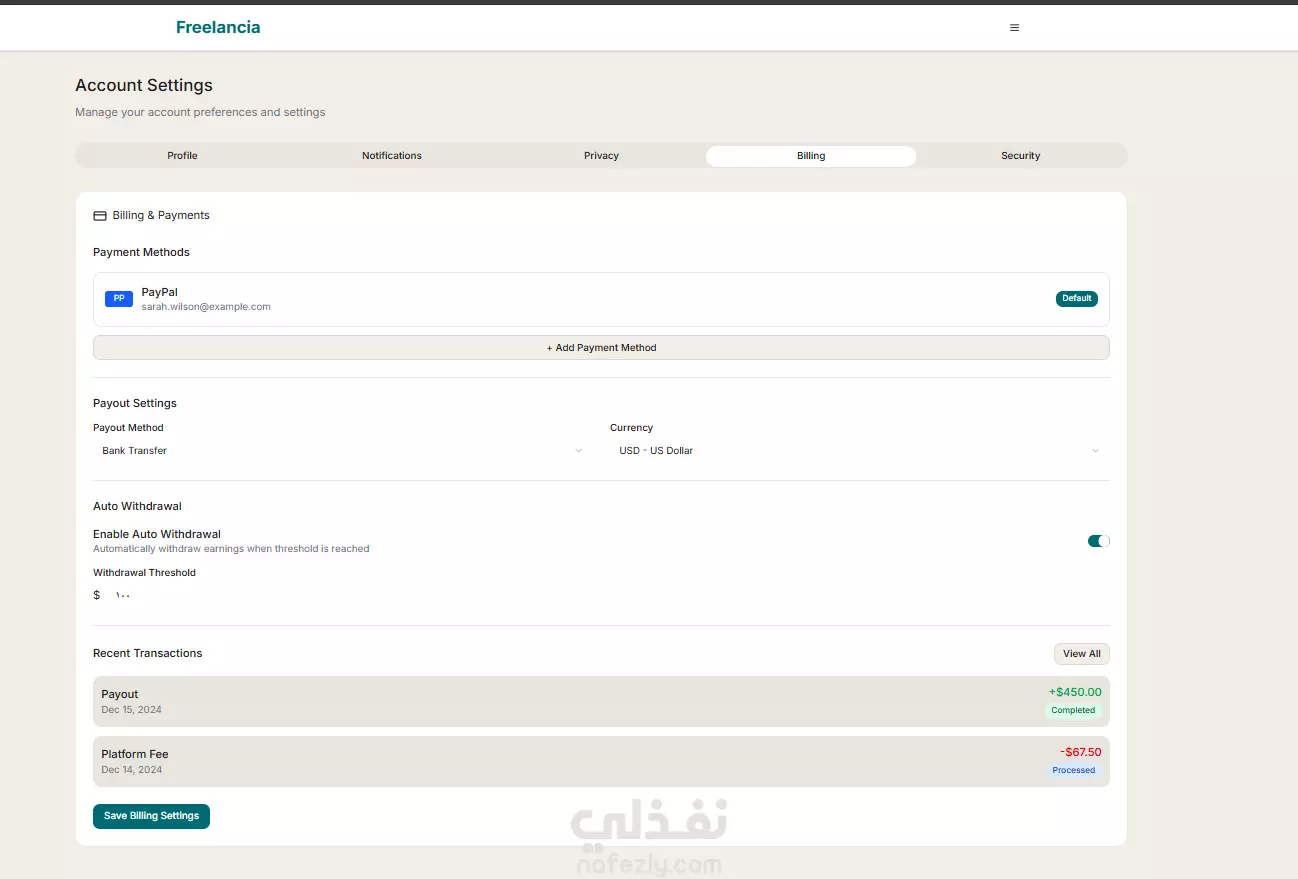Image resolution: width=1298 pixels, height=879 pixels.
Task: Click the Default badge on PayPal
Action: (x=1076, y=299)
